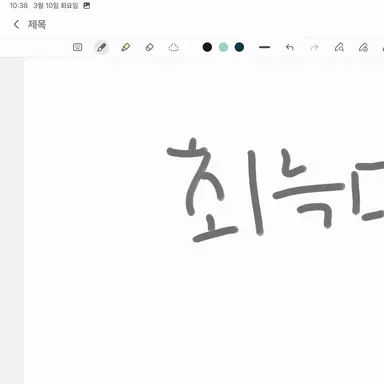Edit the note title 제목
The width and height of the screenshot is (384, 384).
click(37, 24)
